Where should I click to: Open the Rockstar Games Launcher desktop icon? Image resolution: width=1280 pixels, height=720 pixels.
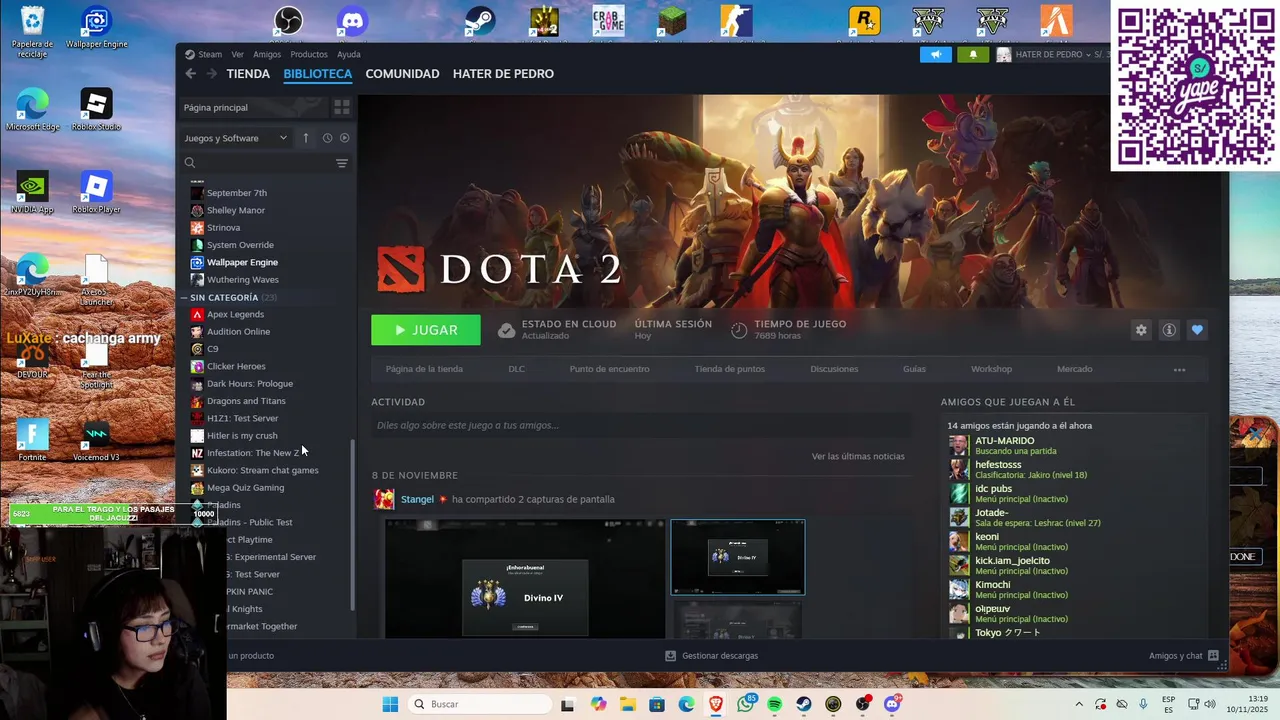pyautogui.click(x=864, y=20)
